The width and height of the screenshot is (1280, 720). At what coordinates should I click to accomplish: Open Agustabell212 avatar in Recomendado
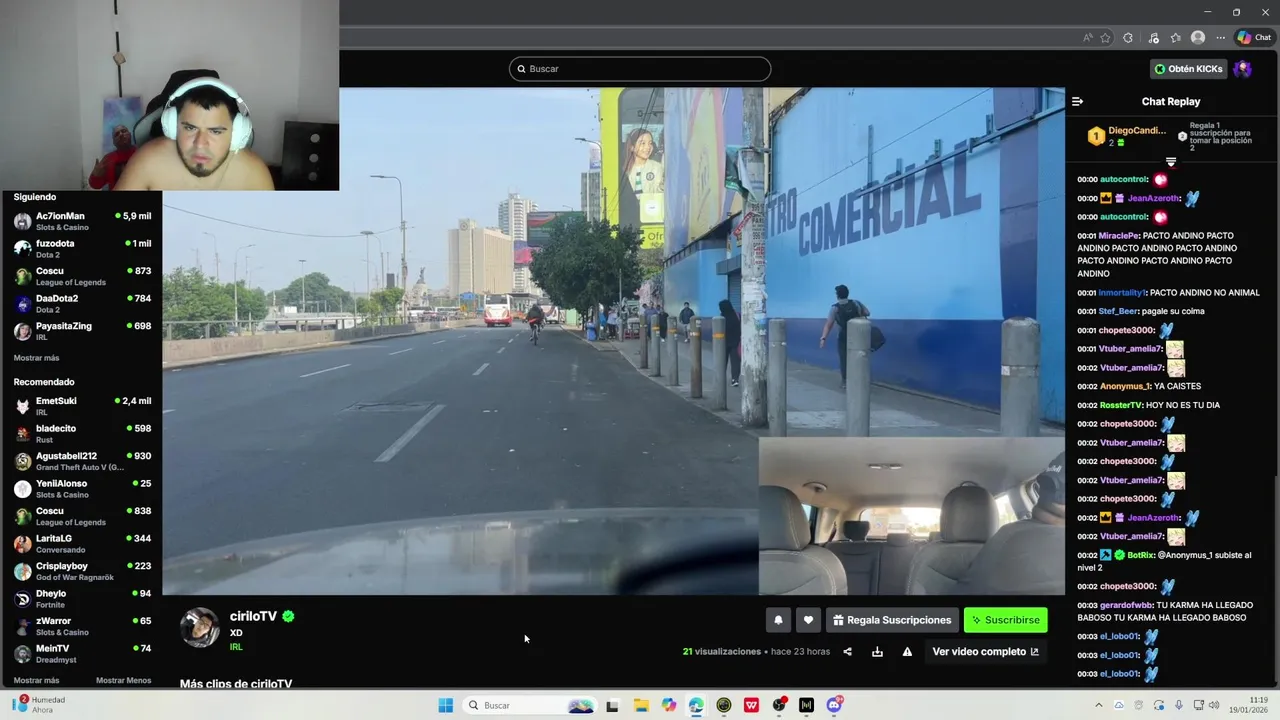coord(22,461)
